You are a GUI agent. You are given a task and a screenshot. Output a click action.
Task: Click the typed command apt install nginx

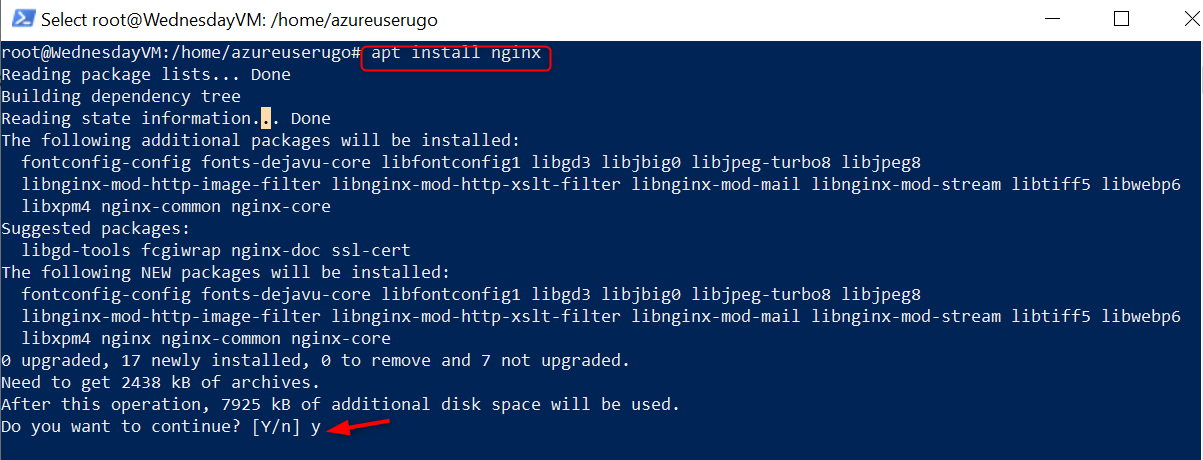tap(456, 53)
